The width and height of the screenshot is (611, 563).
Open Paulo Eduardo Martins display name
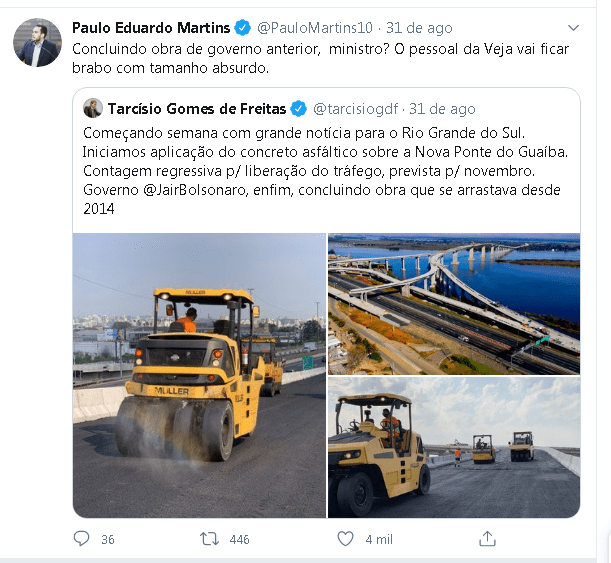(151, 28)
